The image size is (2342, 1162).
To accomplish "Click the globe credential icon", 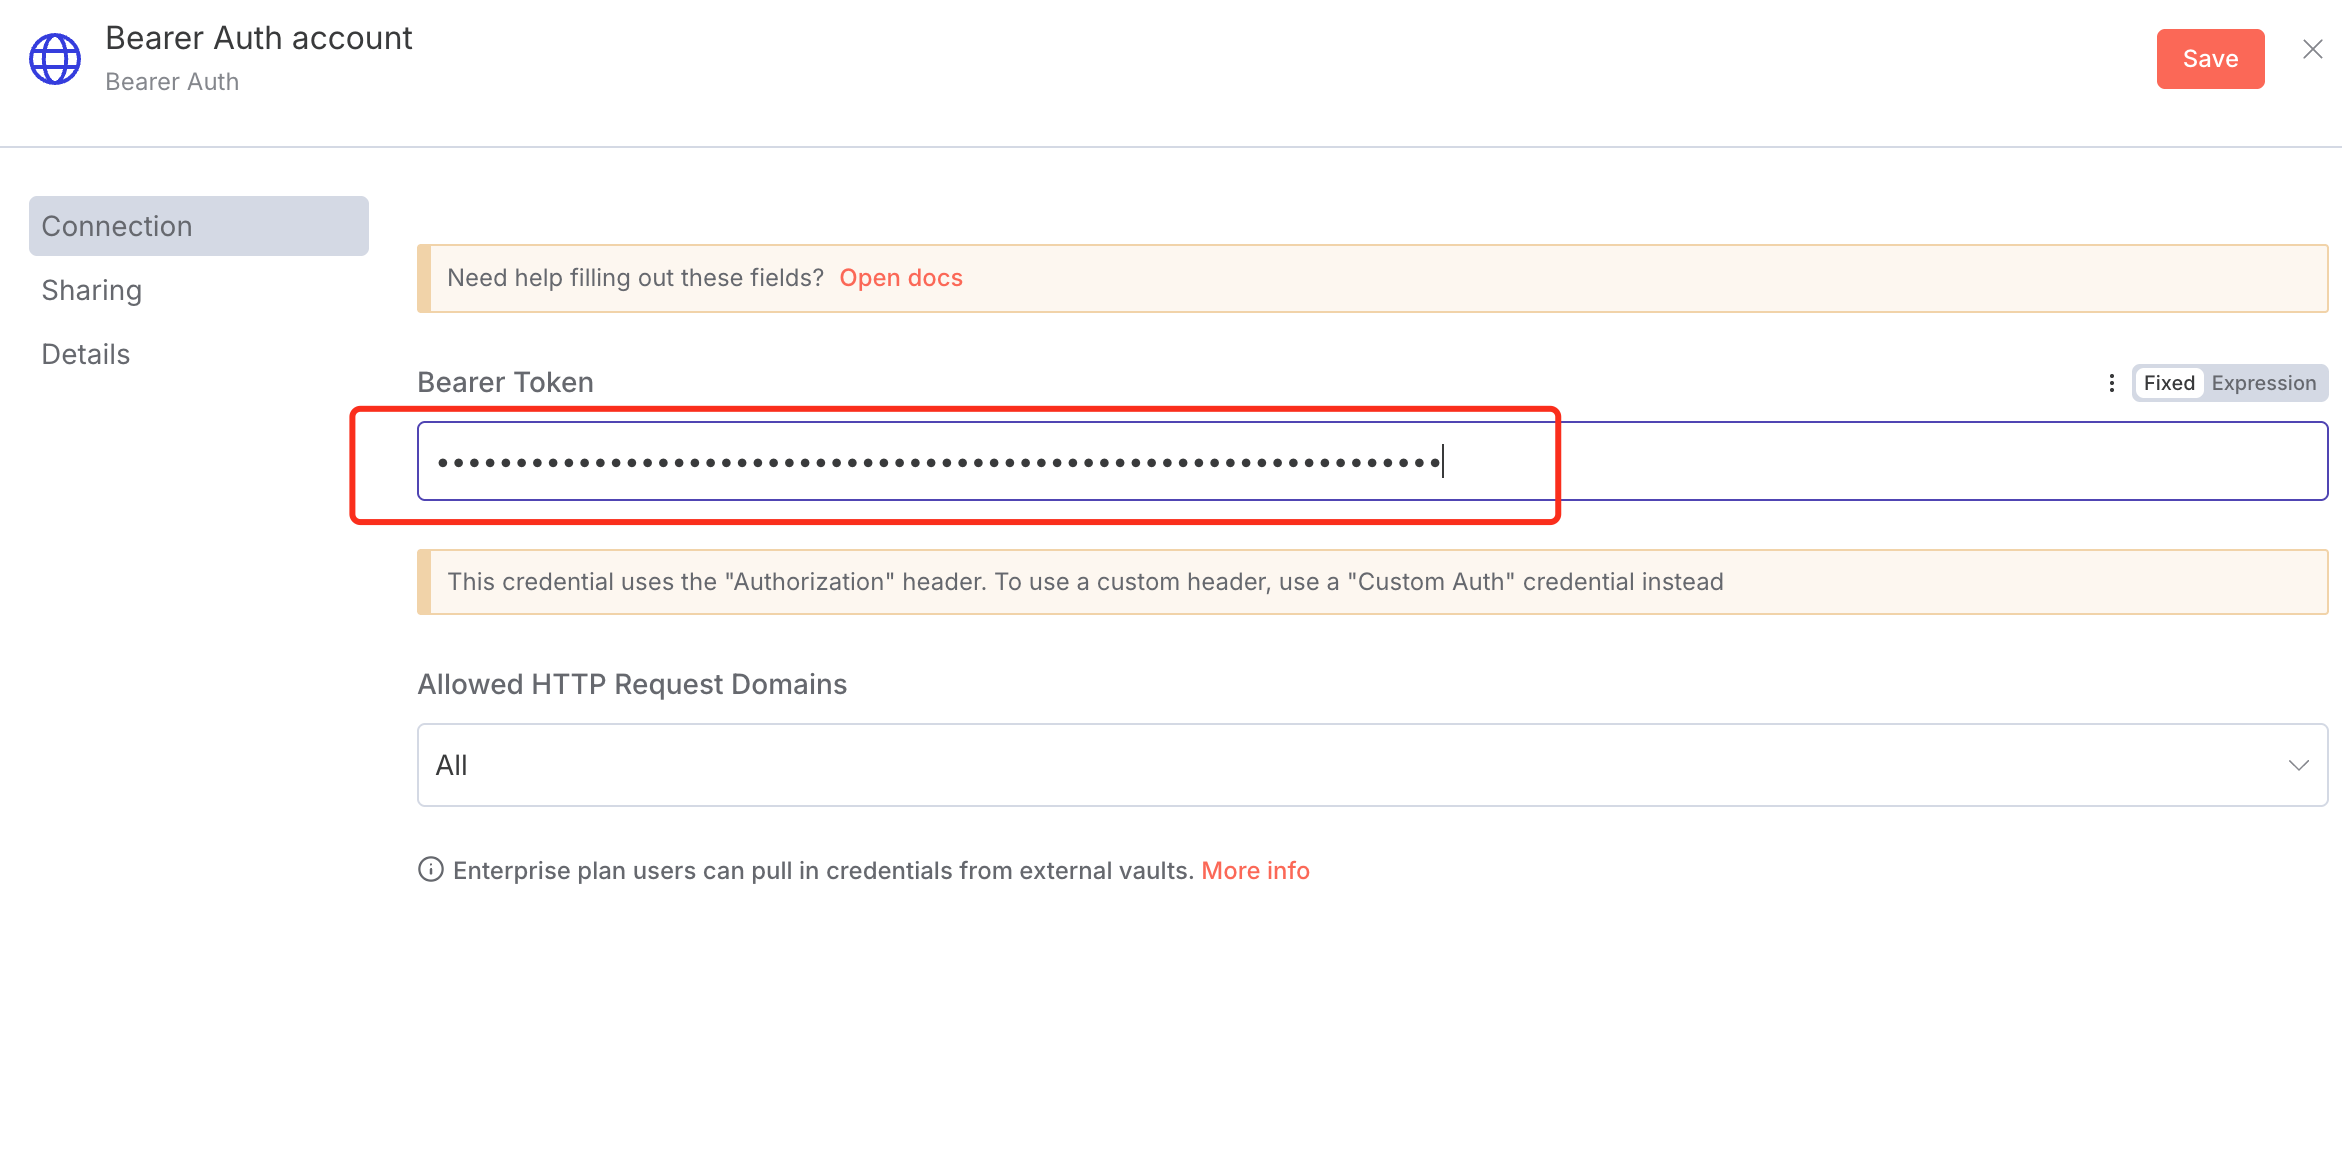I will point(54,58).
